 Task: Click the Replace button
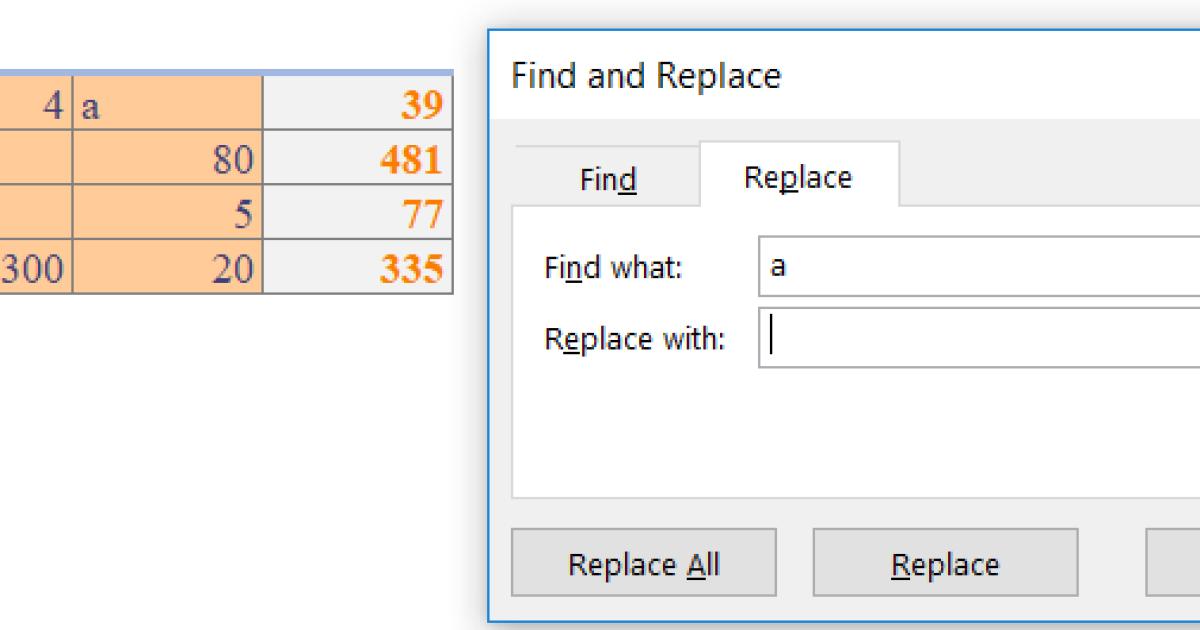pos(944,563)
